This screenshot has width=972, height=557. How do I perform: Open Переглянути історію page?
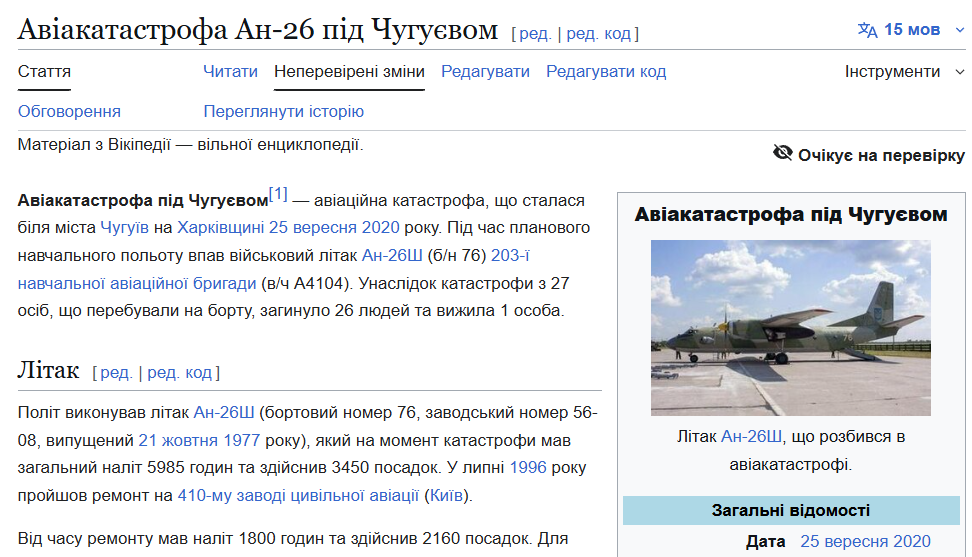(283, 111)
